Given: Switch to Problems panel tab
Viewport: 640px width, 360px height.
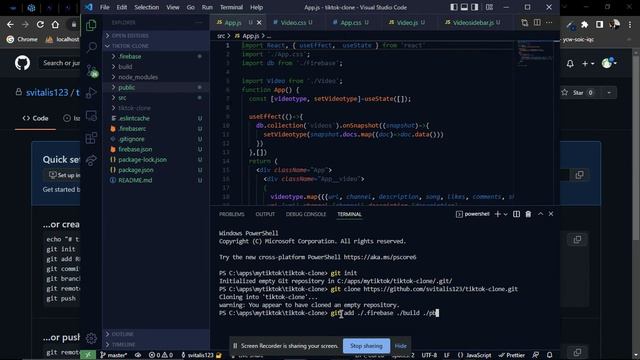Looking at the screenshot, I should (231, 214).
